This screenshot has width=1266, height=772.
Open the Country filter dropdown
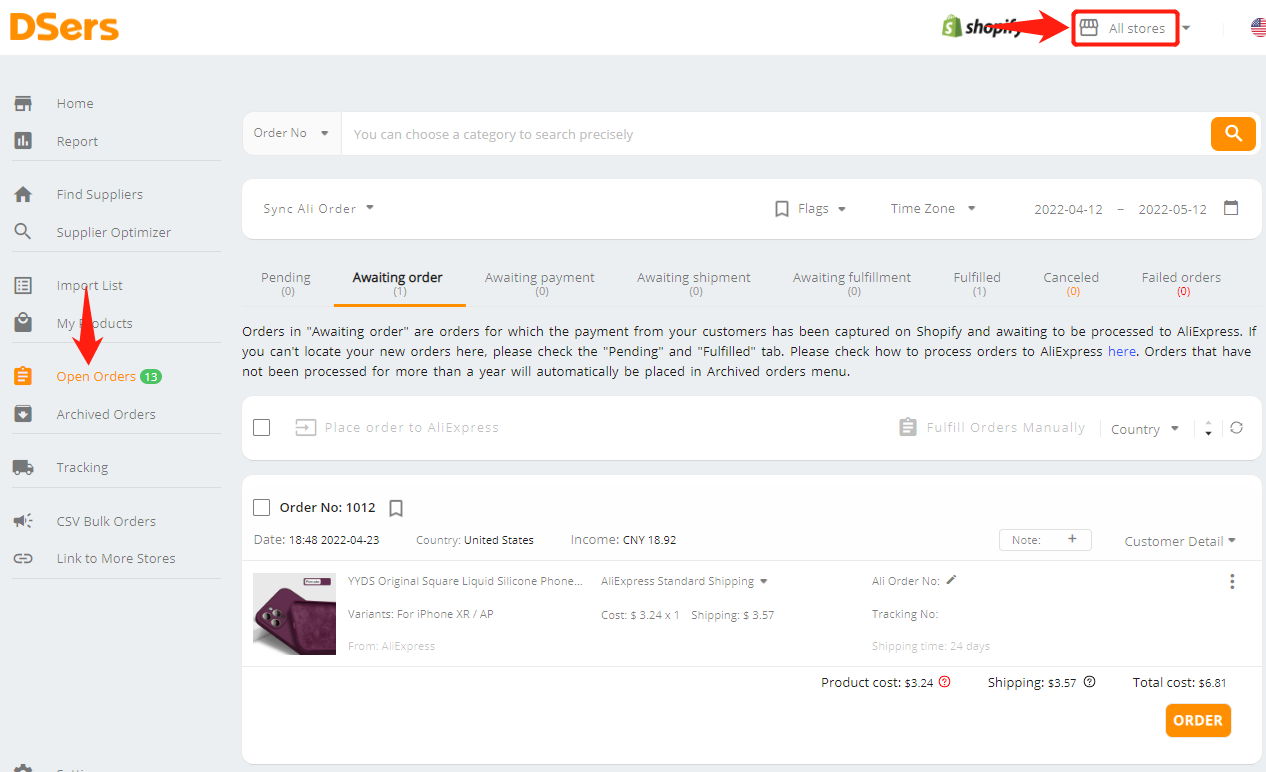coord(1145,429)
